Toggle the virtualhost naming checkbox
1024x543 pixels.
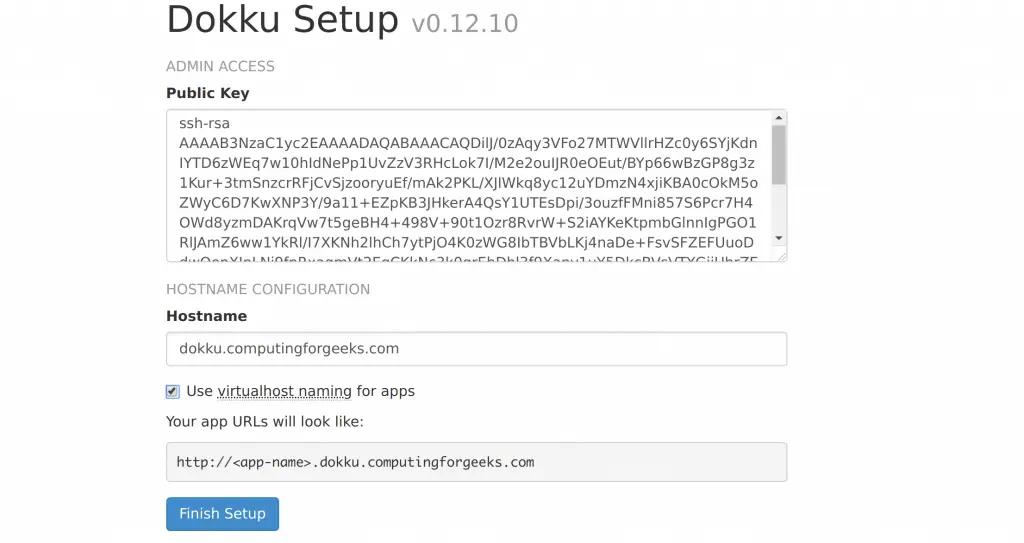click(172, 391)
